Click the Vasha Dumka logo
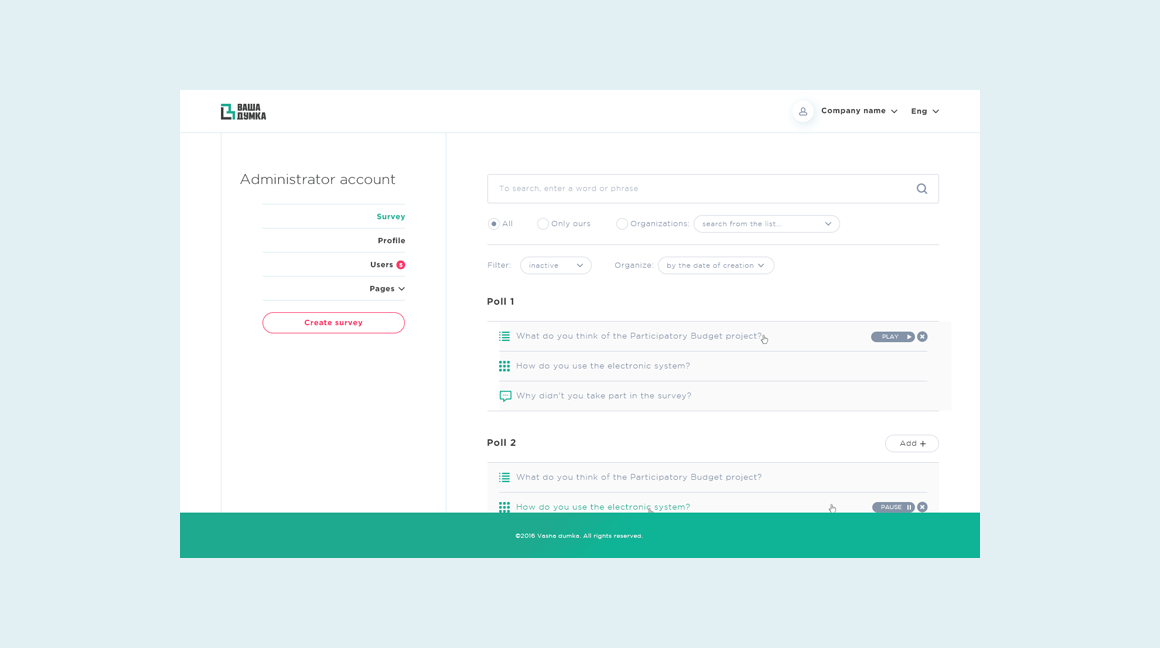The width and height of the screenshot is (1160, 648). tap(243, 112)
